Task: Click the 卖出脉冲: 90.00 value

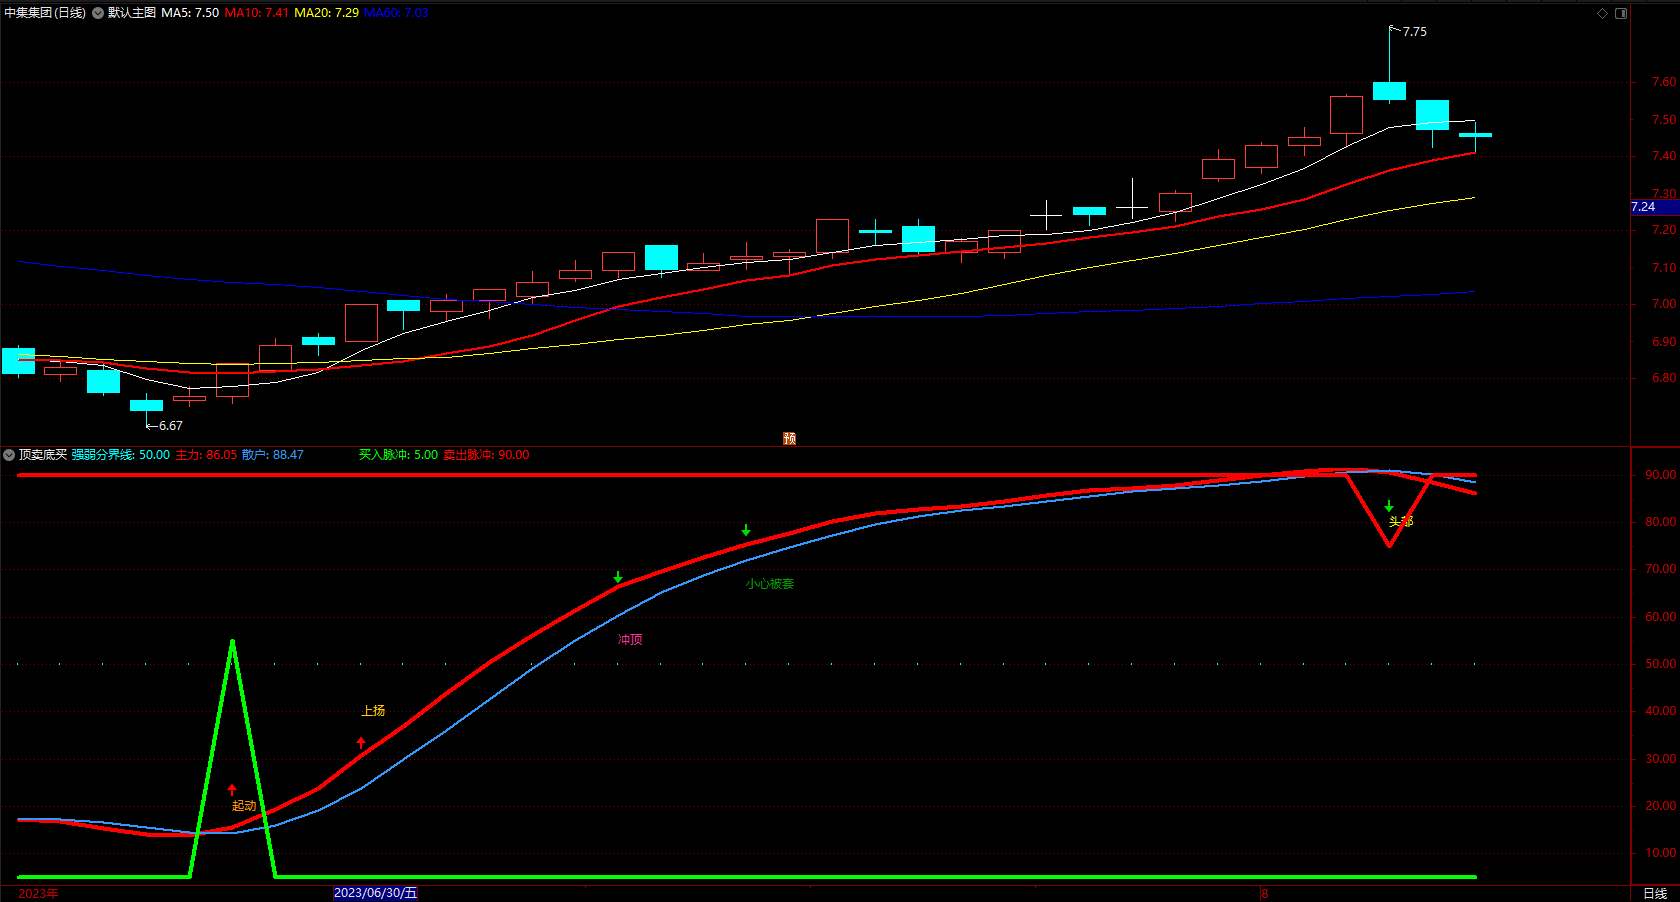Action: coord(487,455)
